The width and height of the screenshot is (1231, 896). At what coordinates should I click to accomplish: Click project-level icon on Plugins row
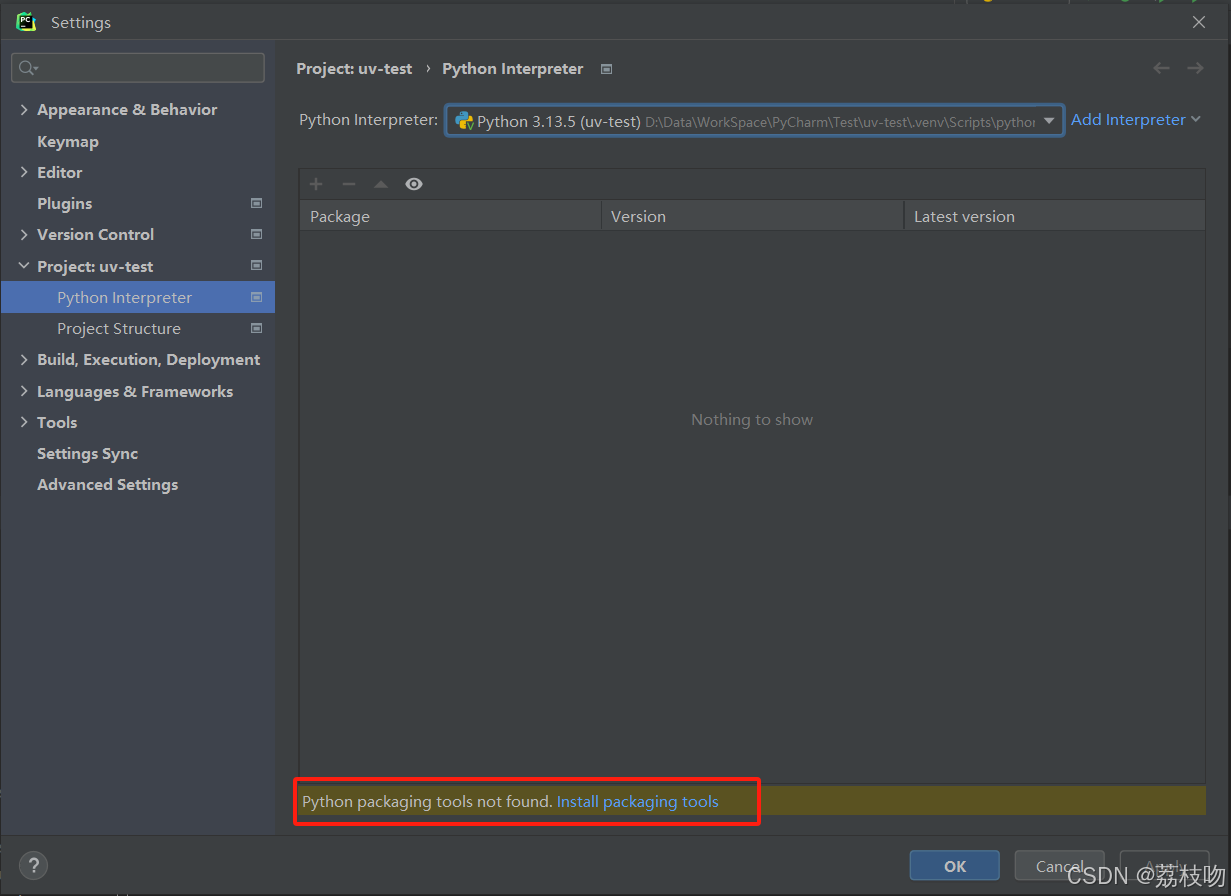[x=256, y=203]
